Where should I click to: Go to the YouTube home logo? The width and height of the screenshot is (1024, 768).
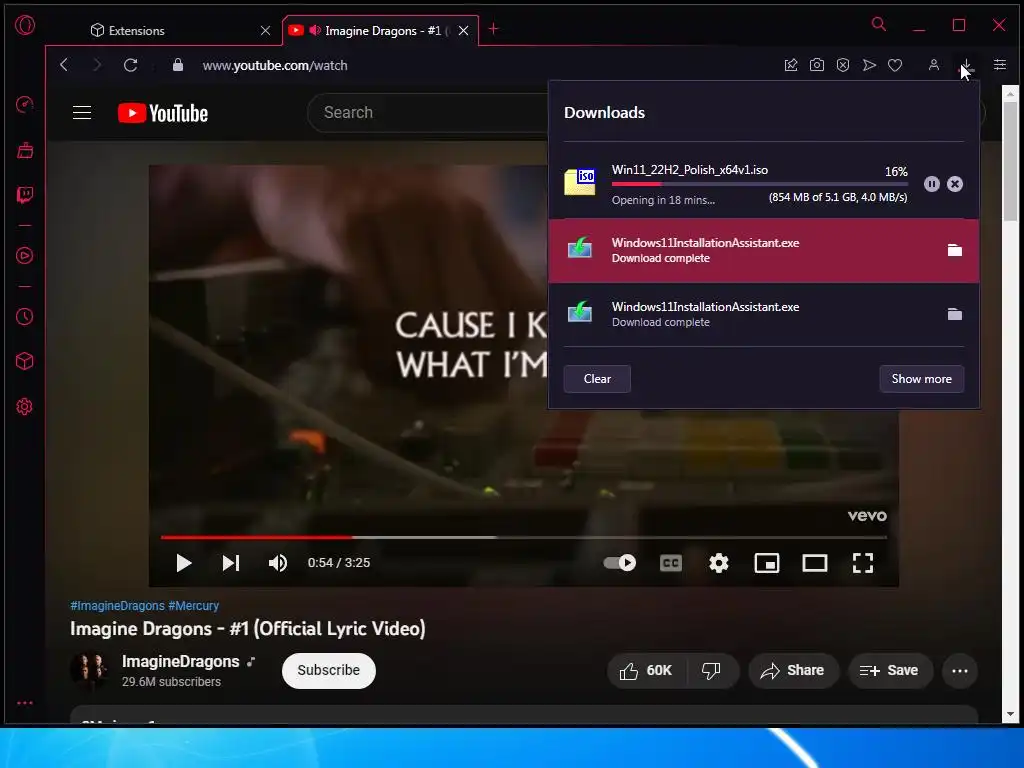coord(163,113)
